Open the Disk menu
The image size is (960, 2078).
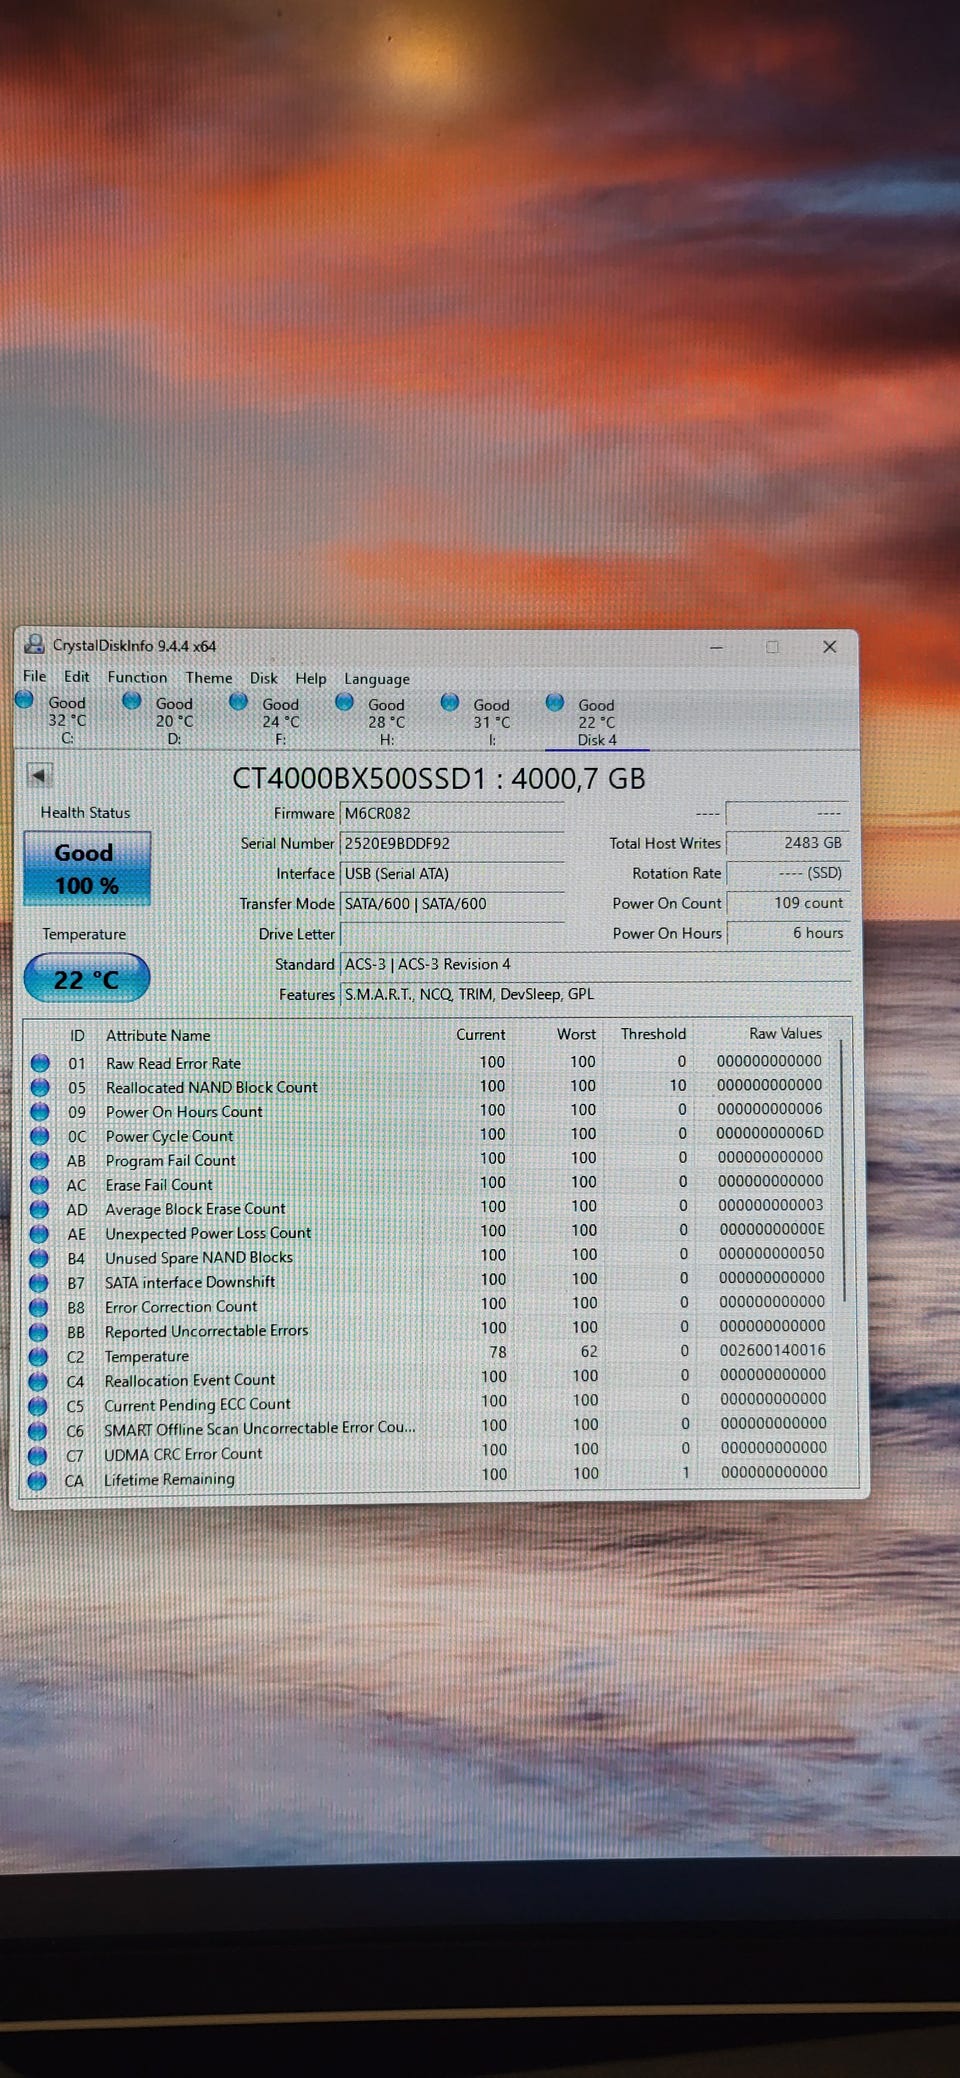point(264,678)
